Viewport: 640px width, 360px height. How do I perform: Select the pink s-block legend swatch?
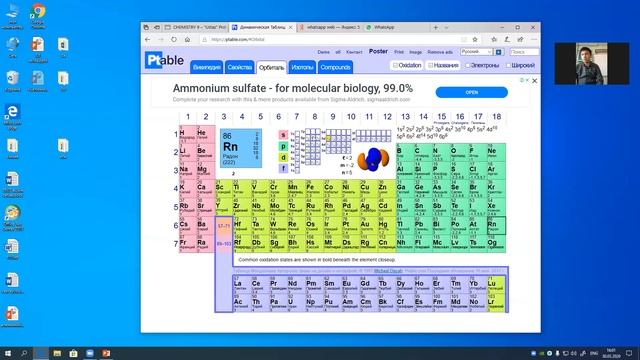click(x=283, y=135)
